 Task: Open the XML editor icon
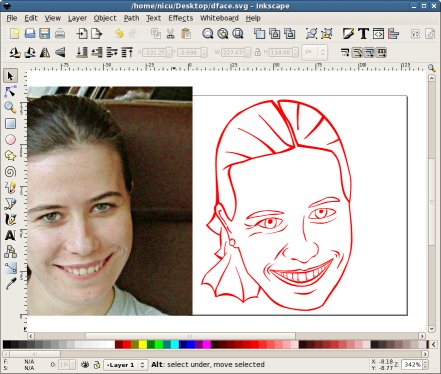tap(378, 33)
